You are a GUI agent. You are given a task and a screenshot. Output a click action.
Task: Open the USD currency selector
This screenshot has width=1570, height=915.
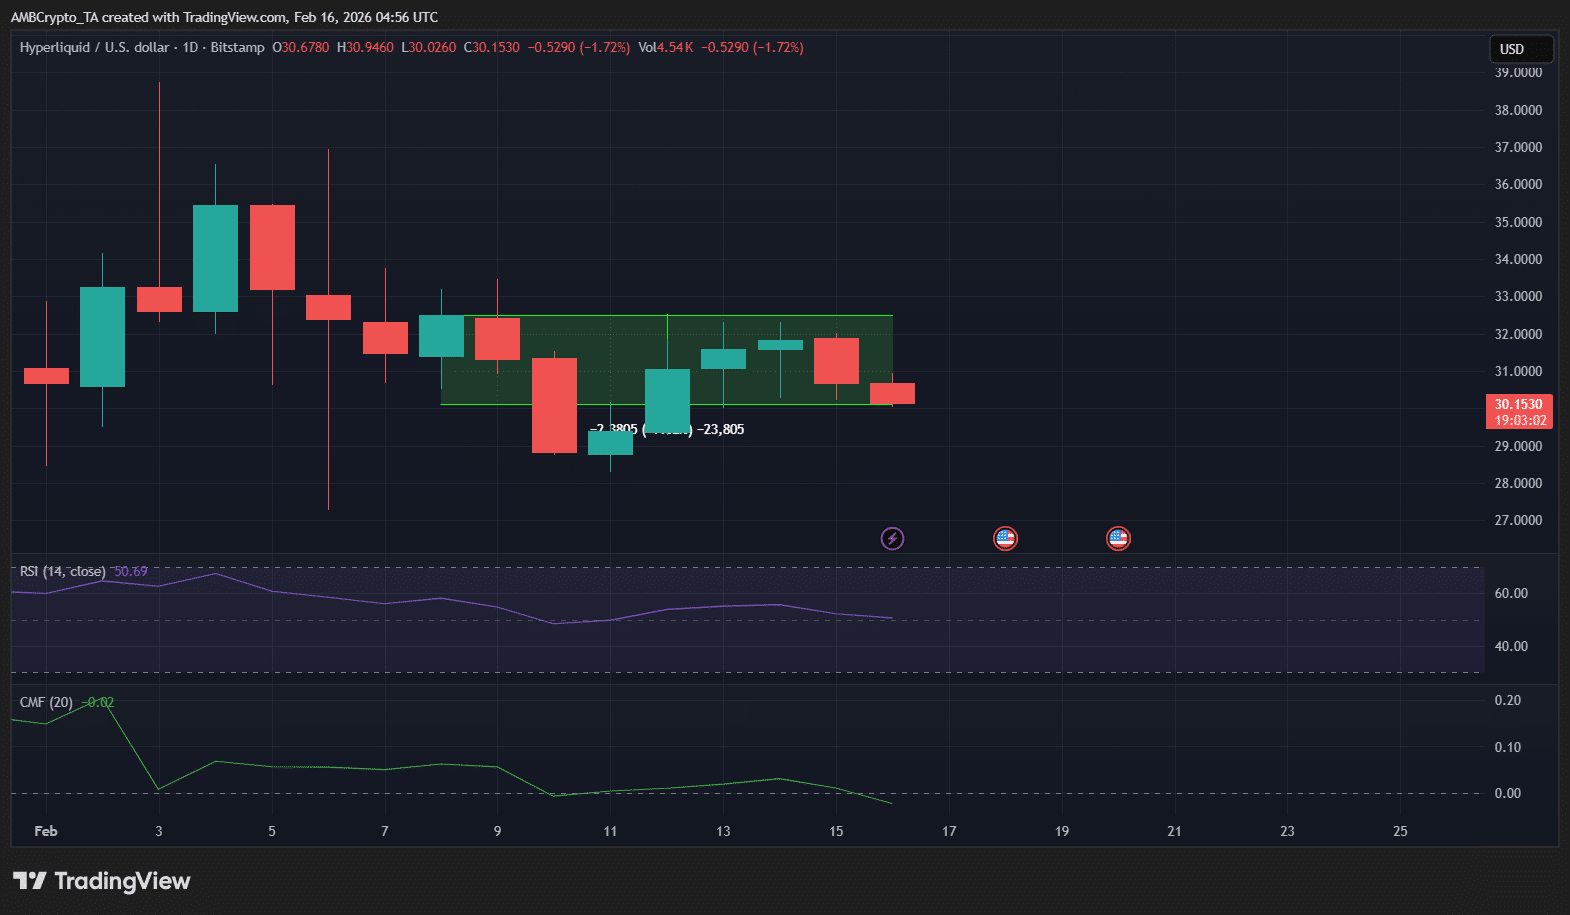(x=1520, y=49)
